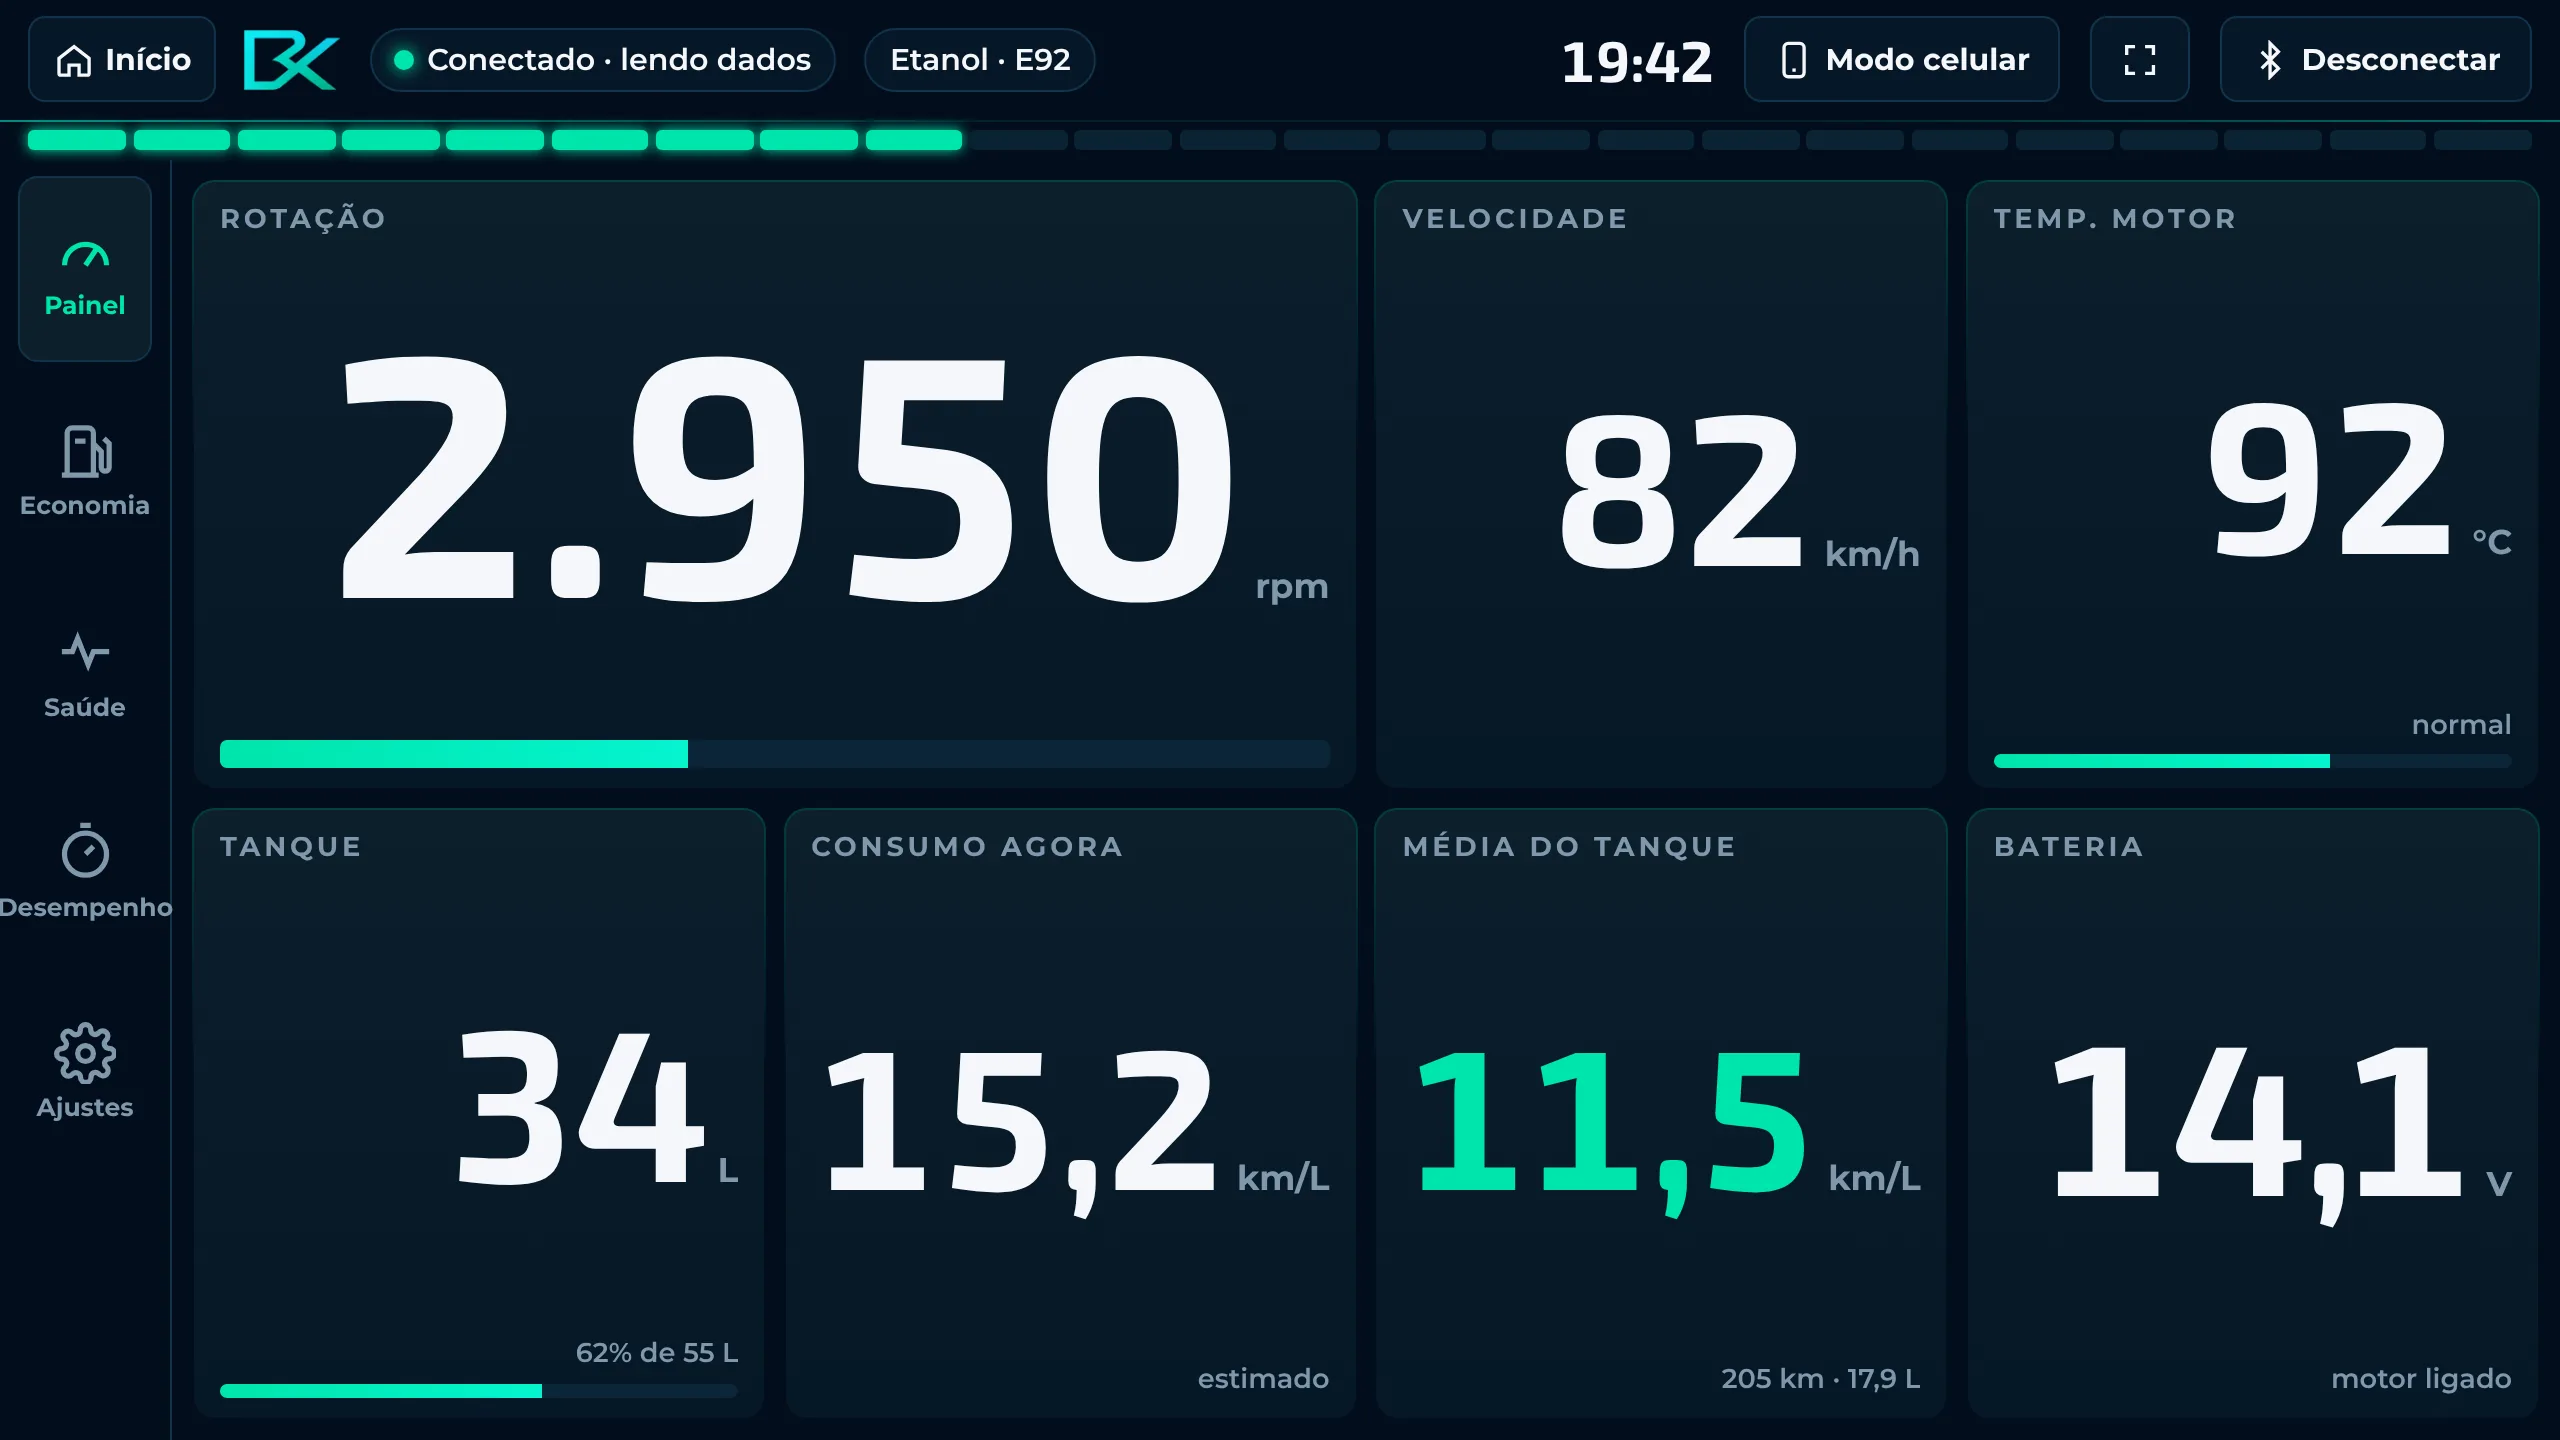2560x1440 pixels.
Task: Click the 82 km/h speed value
Action: 1739,492
